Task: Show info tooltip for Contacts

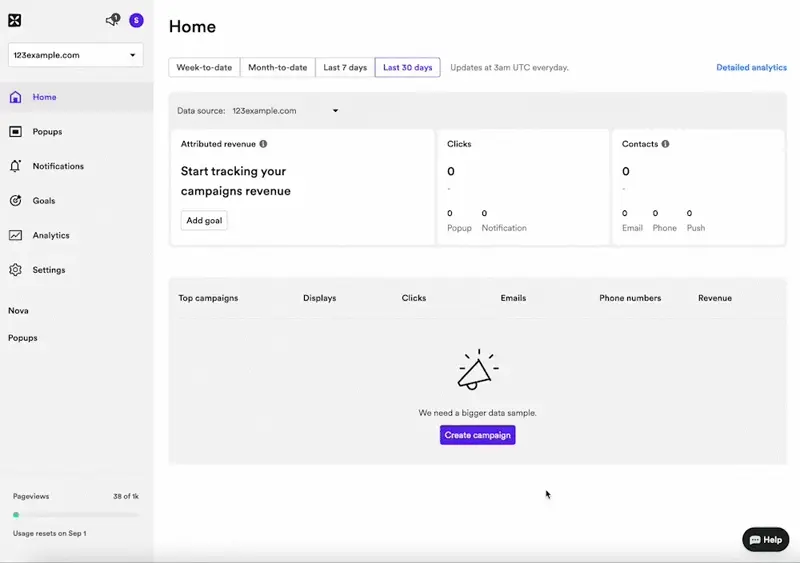Action: point(665,144)
